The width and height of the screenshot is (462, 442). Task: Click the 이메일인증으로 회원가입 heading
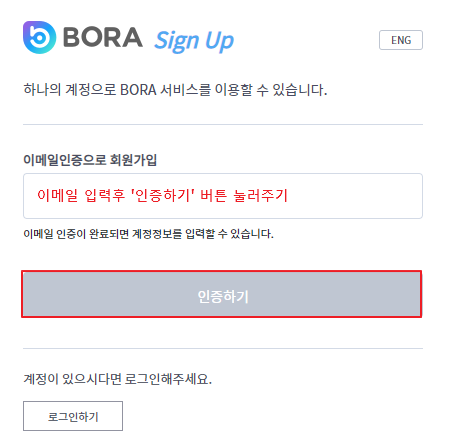pyautogui.click(x=90, y=160)
